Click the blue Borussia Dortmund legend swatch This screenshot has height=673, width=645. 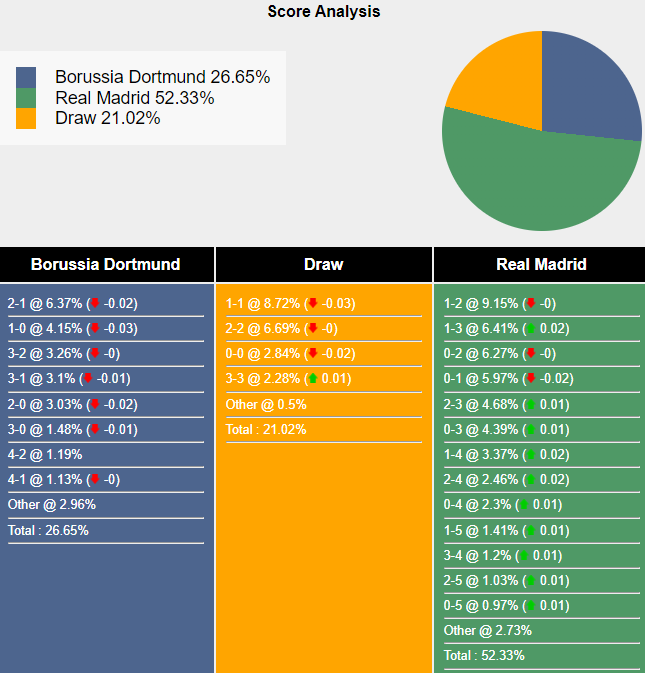coord(26,78)
